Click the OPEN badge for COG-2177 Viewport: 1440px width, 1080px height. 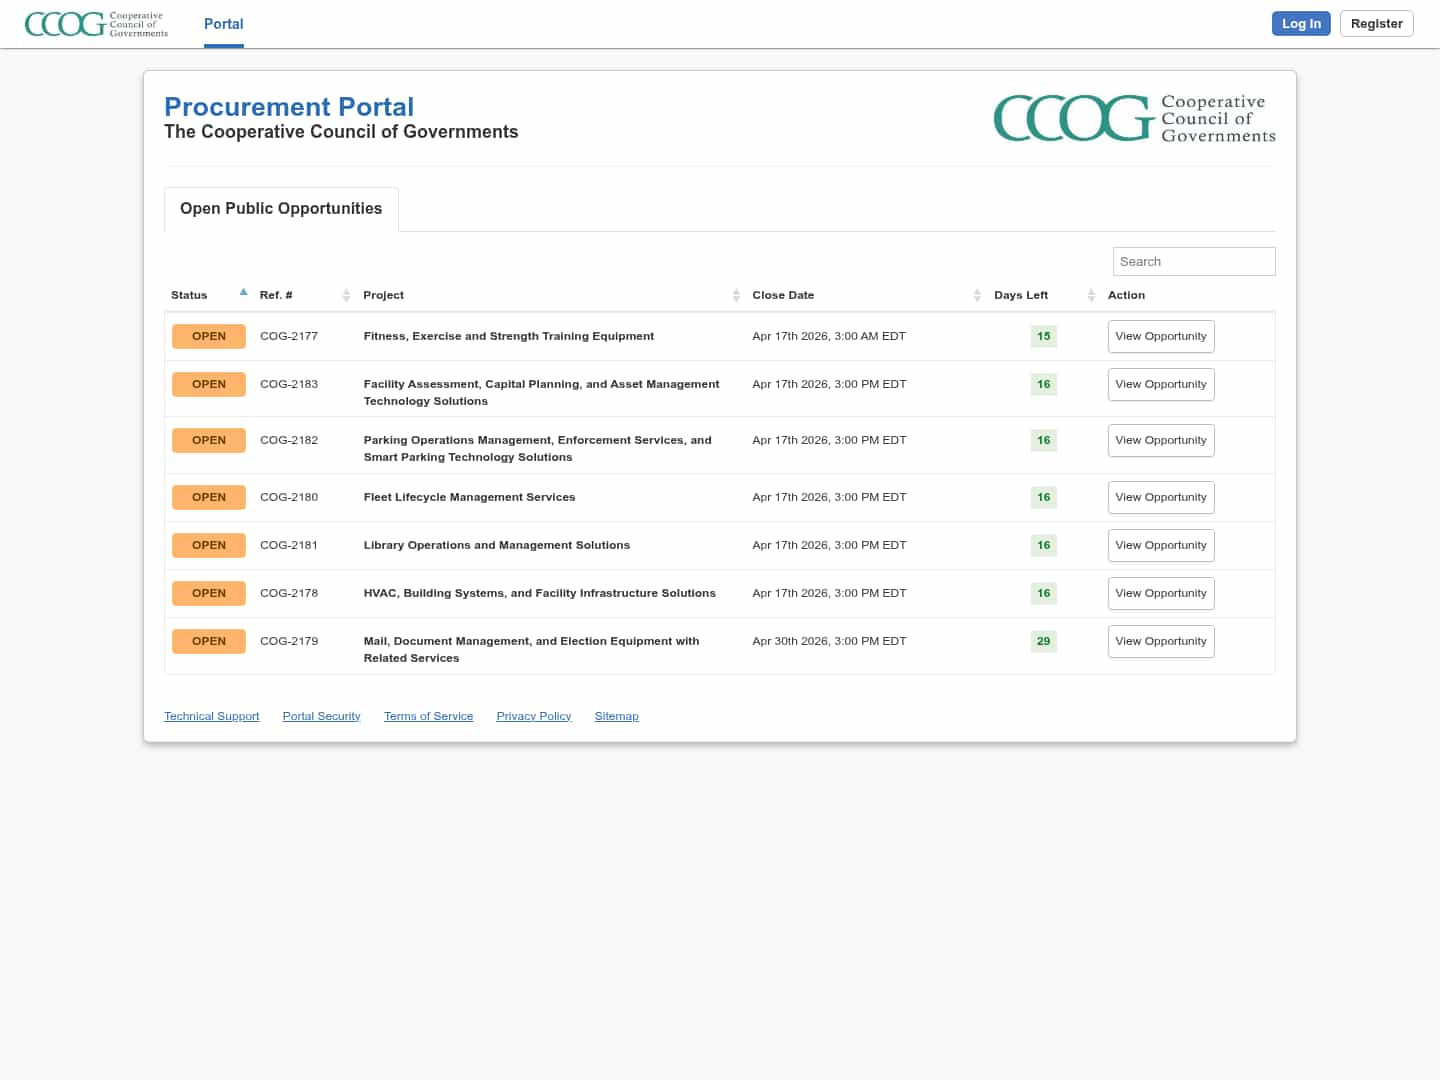click(x=209, y=337)
